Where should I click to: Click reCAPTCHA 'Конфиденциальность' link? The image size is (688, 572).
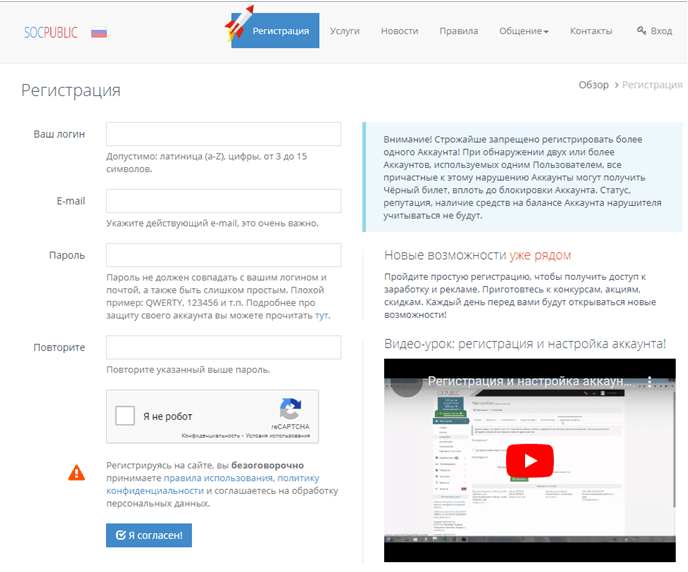[x=211, y=436]
